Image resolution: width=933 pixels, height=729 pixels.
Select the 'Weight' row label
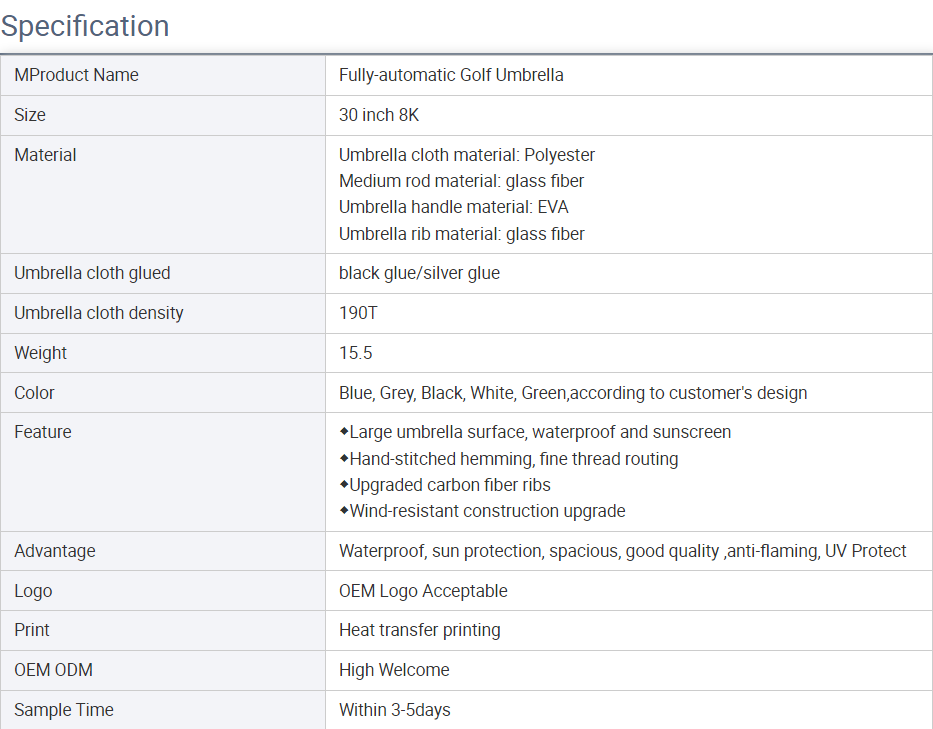click(40, 353)
